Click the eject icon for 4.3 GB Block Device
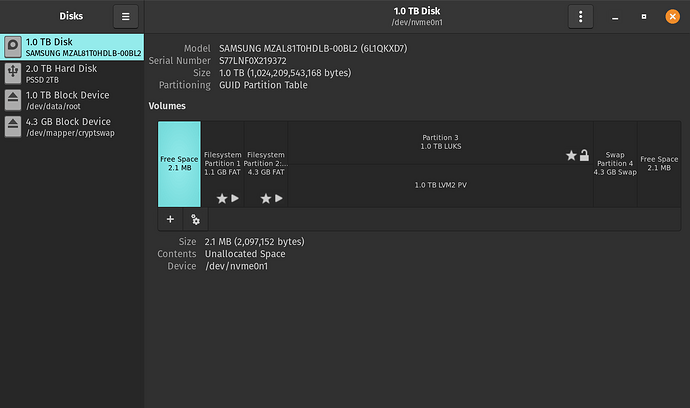Screen dimensions: 690x408 click(x=13, y=126)
